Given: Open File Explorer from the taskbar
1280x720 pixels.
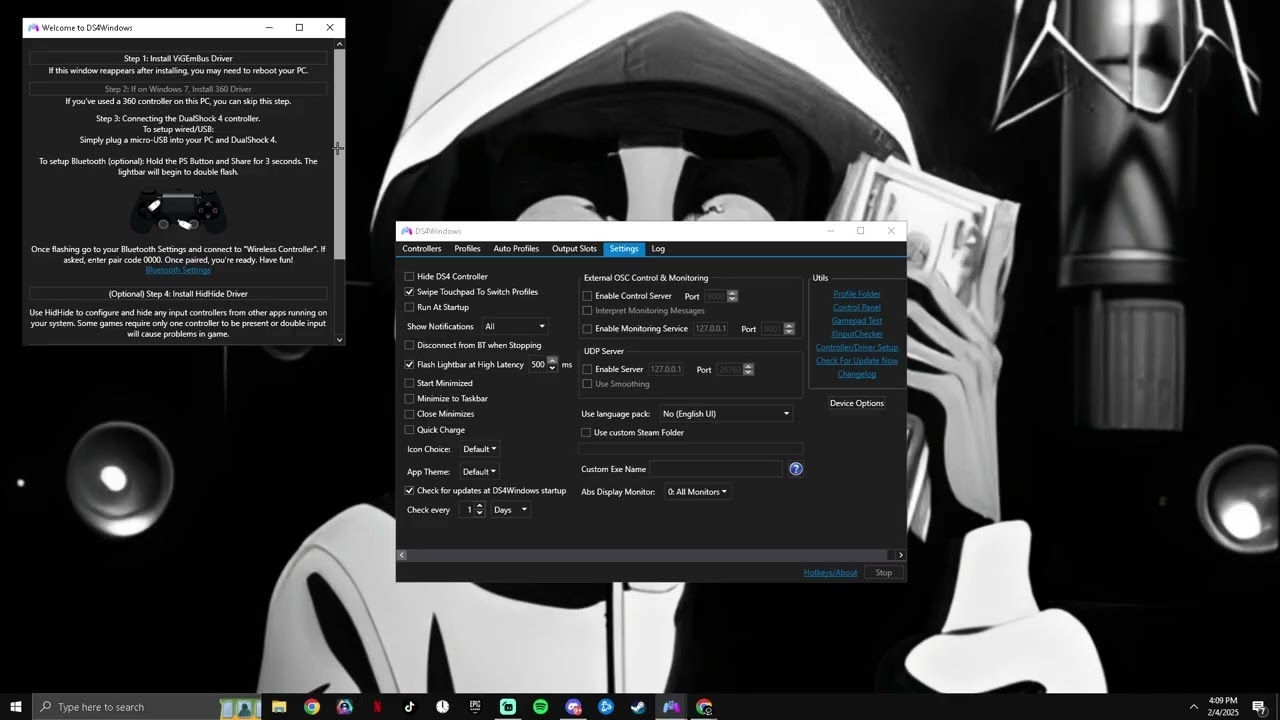Looking at the screenshot, I should pos(279,707).
